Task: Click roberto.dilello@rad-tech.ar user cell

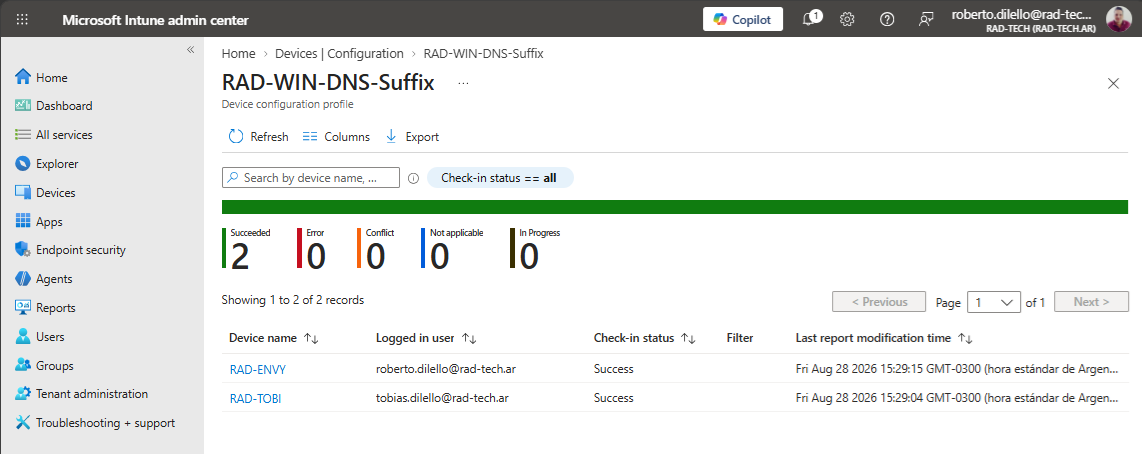Action: (446, 369)
